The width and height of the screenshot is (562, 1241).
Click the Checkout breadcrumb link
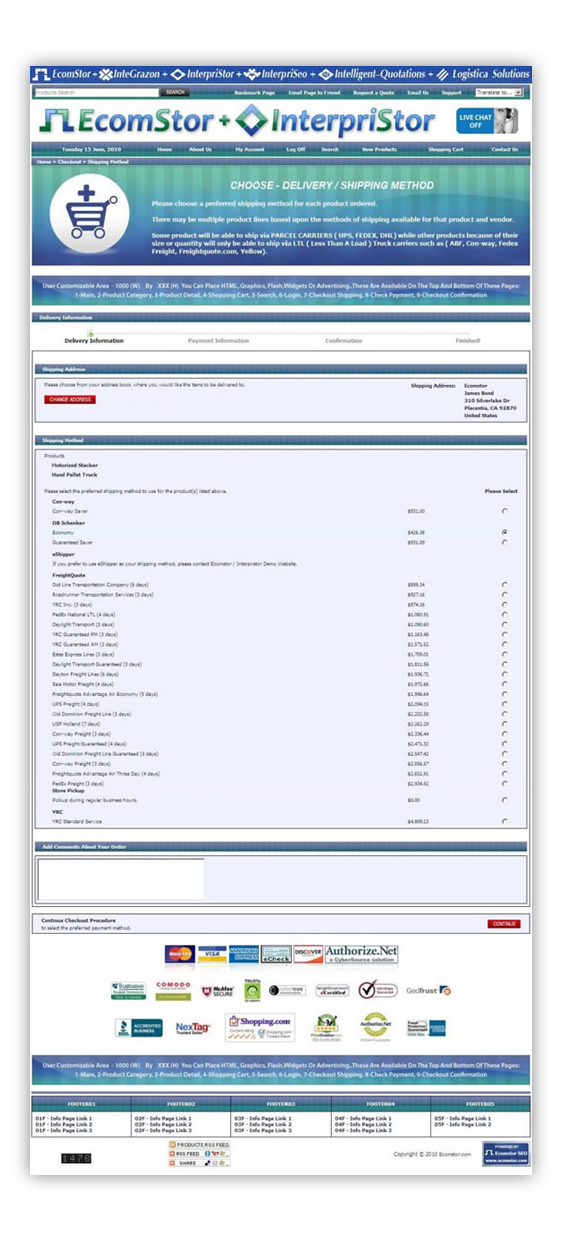point(70,161)
